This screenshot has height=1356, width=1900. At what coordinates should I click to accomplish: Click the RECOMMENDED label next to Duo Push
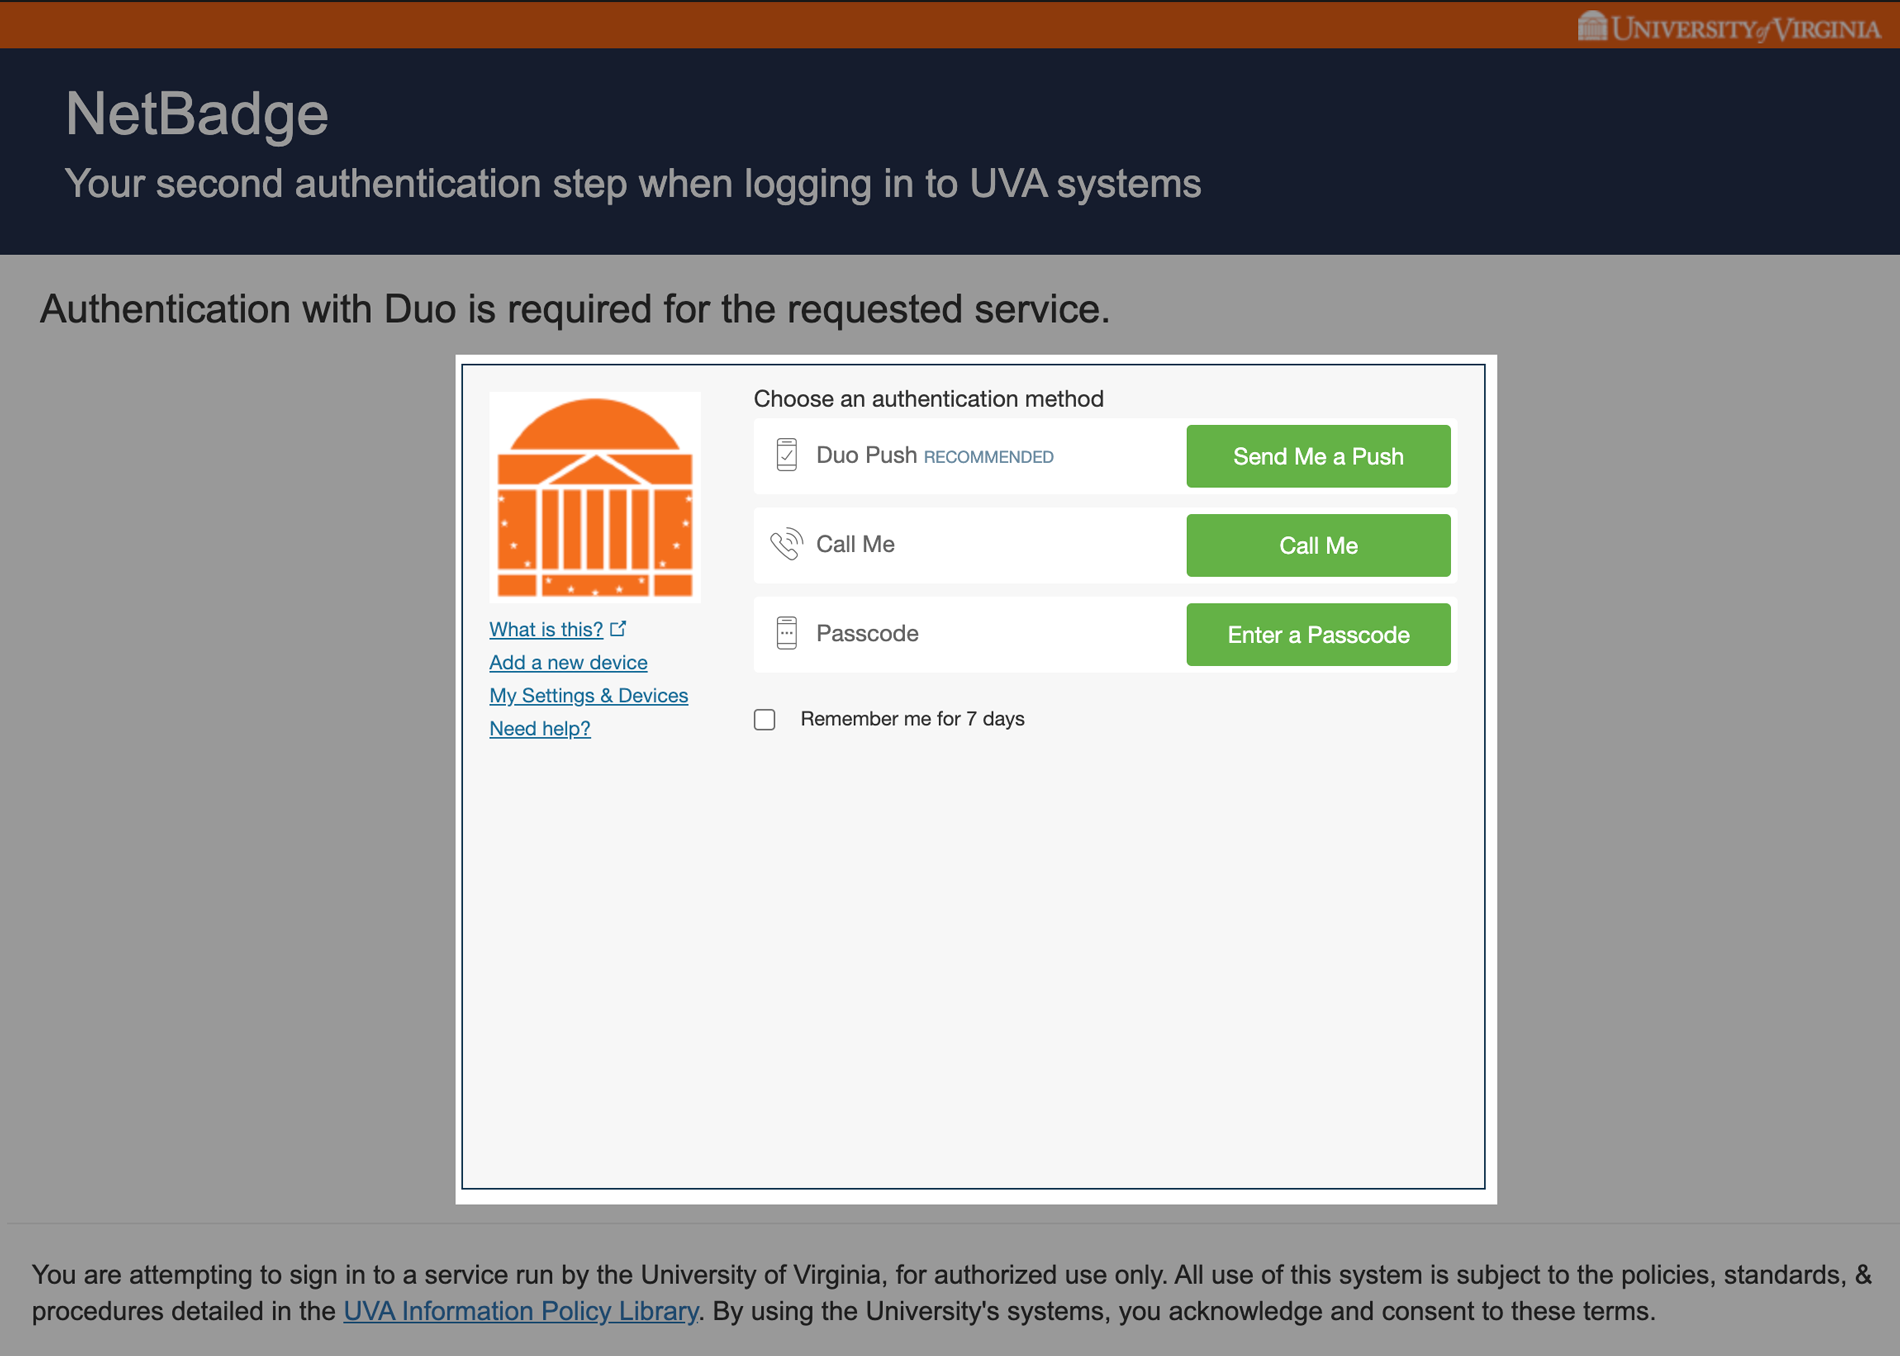pos(988,457)
